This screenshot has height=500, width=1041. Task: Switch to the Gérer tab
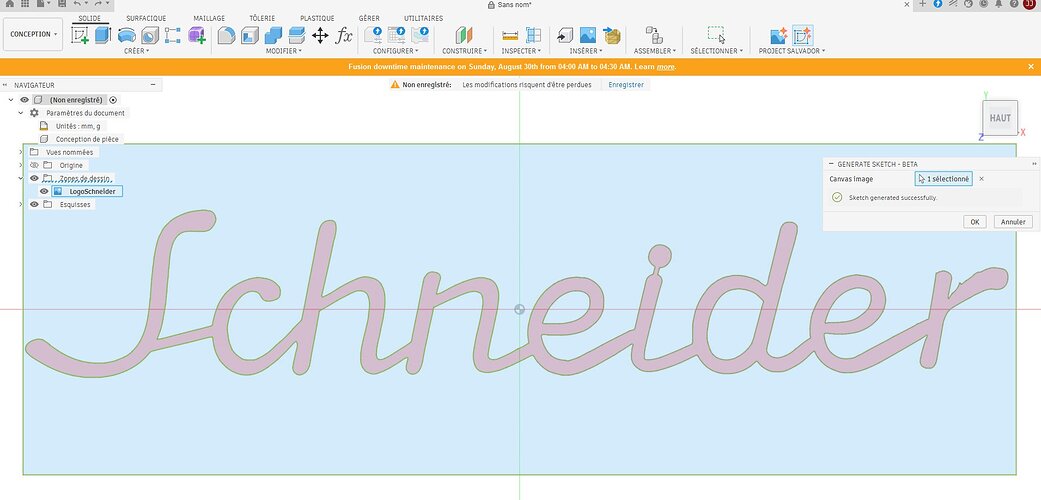tap(369, 18)
